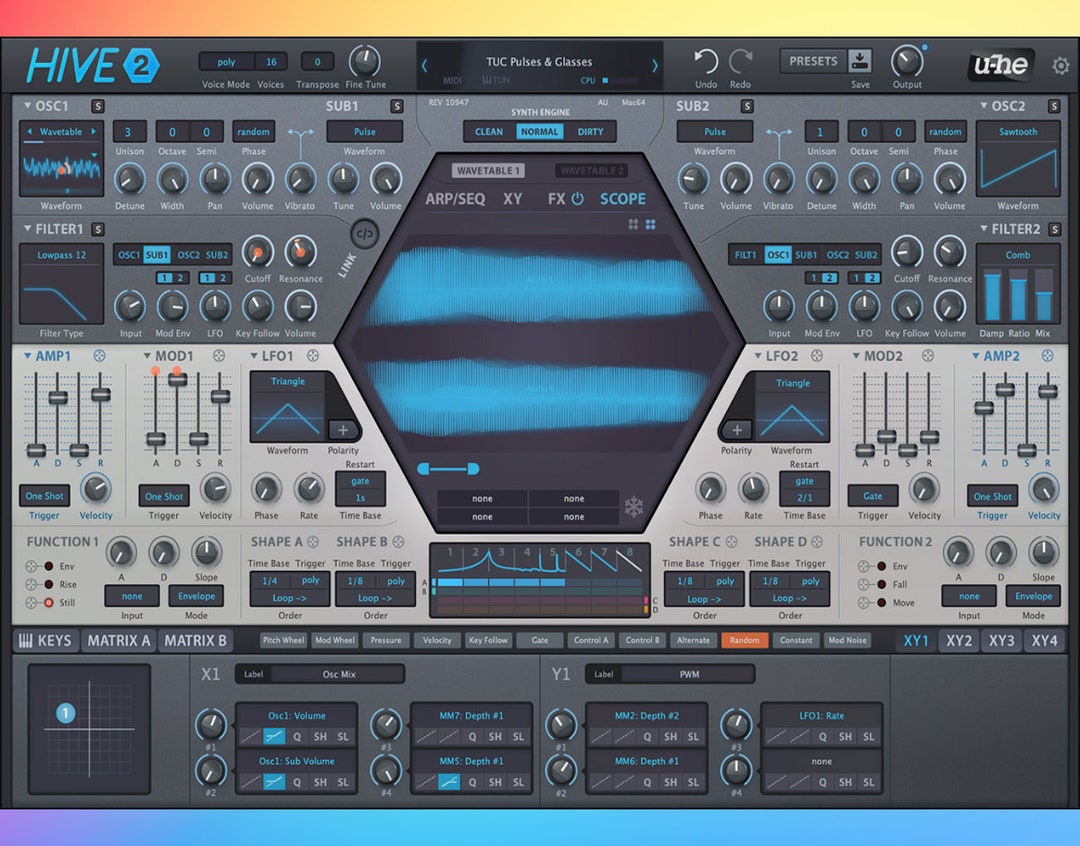Viewport: 1080px width, 846px height.
Task: Select the Random modulation source button
Action: pyautogui.click(x=745, y=640)
